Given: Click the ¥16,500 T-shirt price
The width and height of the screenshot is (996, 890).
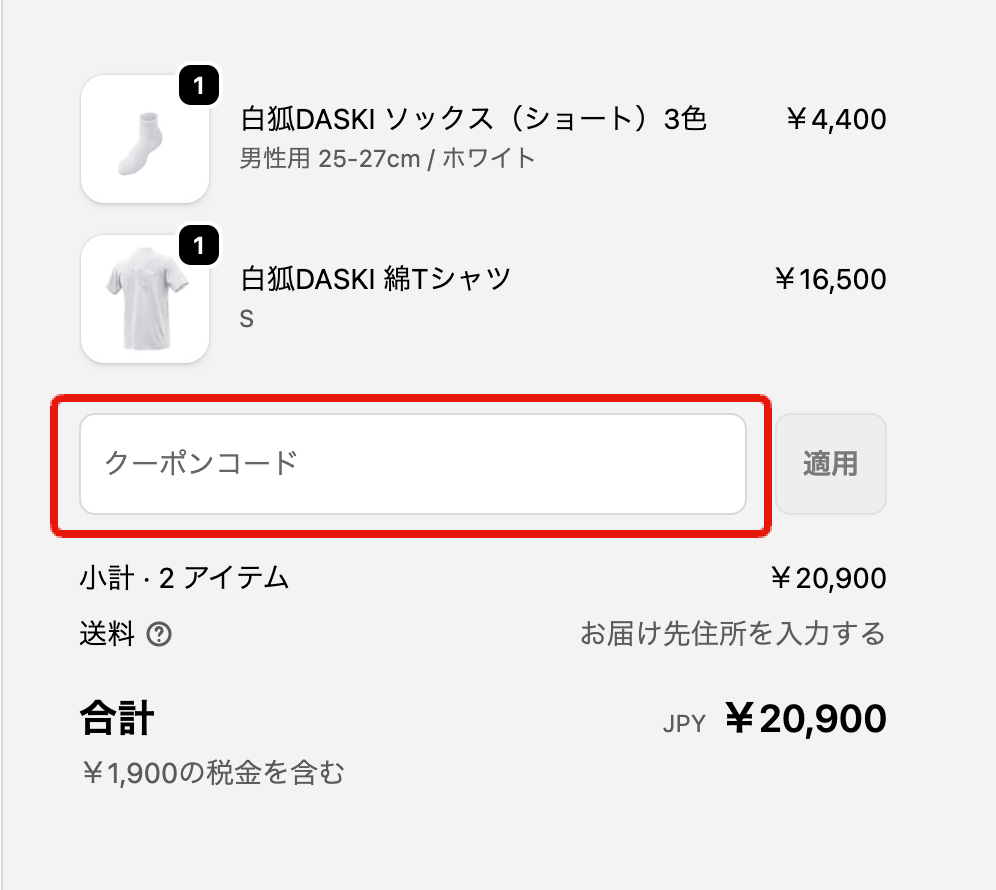Looking at the screenshot, I should click(x=829, y=279).
